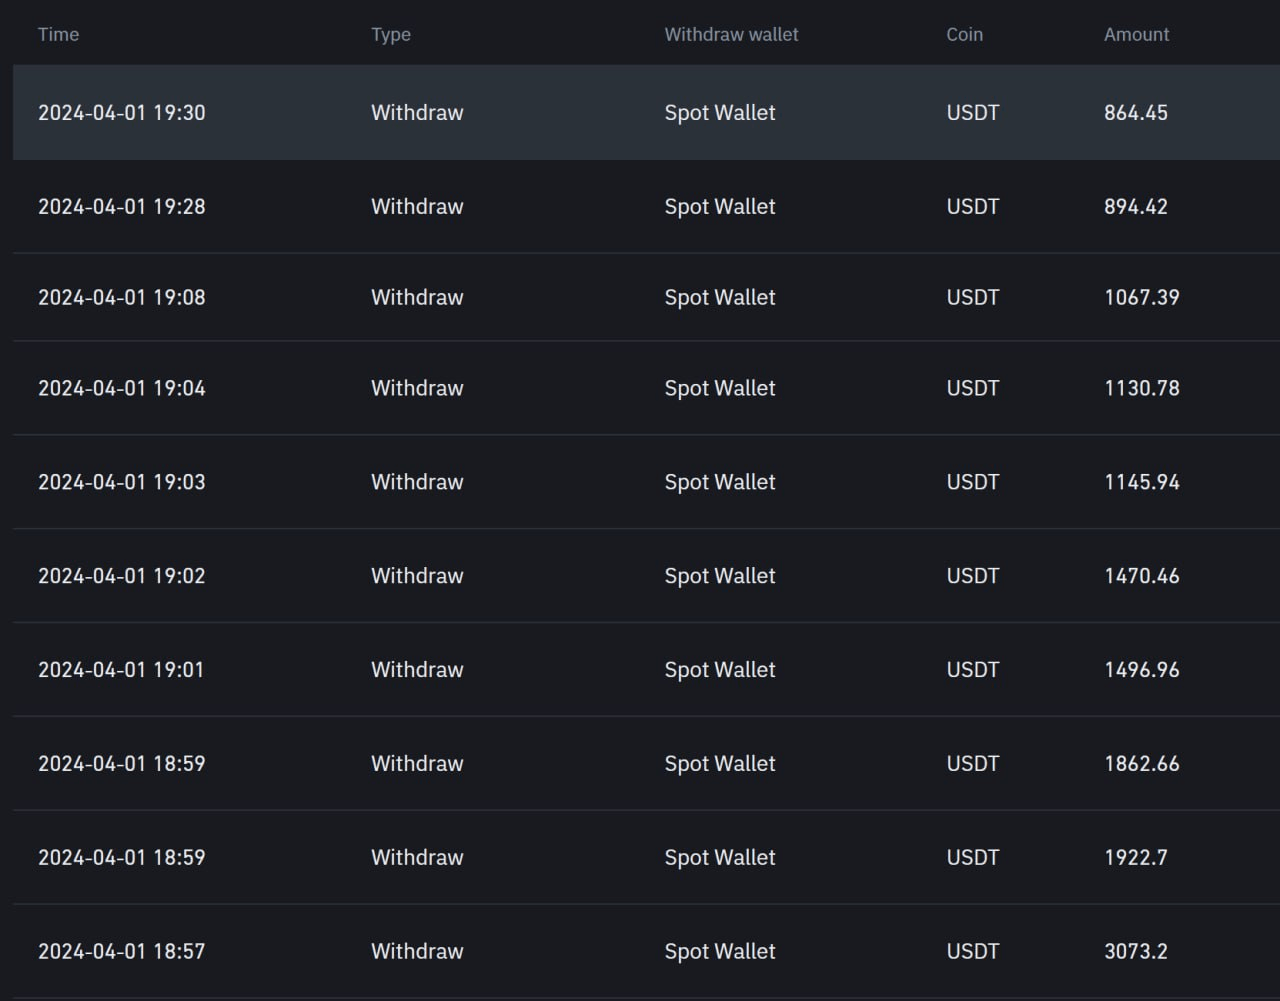Click the 3073.2 amount cell
Image resolution: width=1280 pixels, height=1001 pixels.
1135,952
